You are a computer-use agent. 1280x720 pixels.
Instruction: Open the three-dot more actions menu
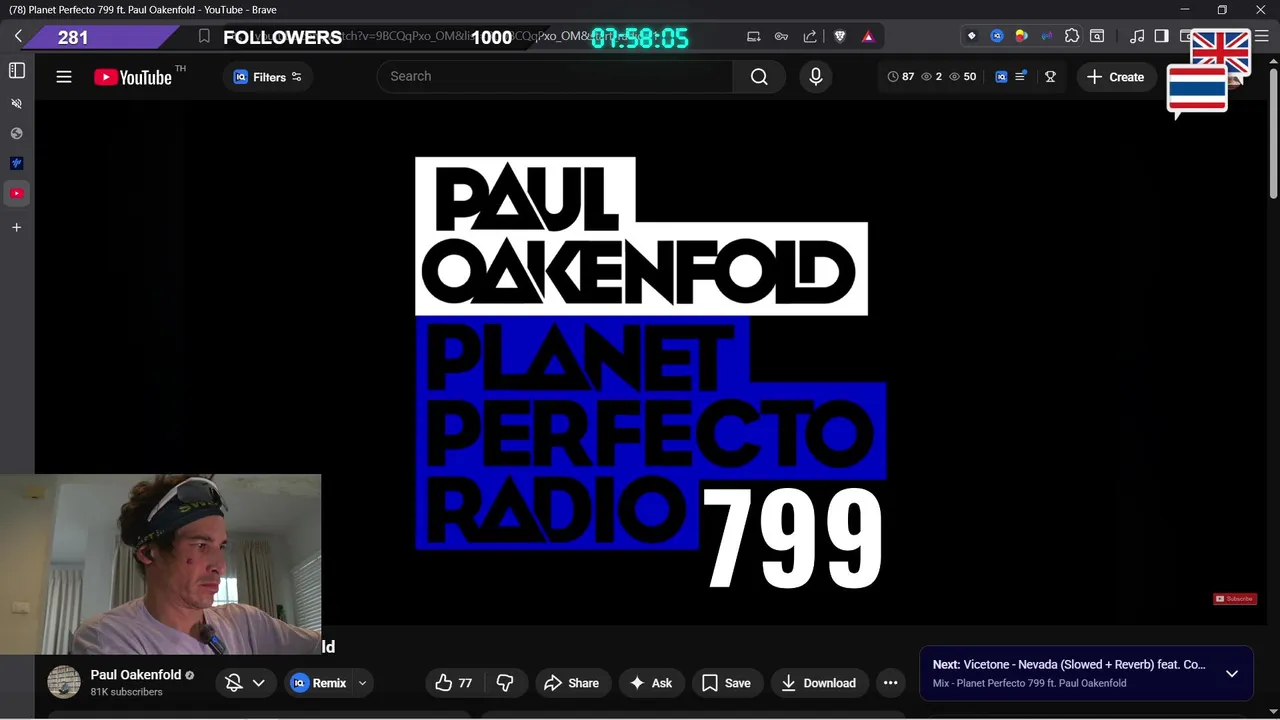pyautogui.click(x=890, y=683)
